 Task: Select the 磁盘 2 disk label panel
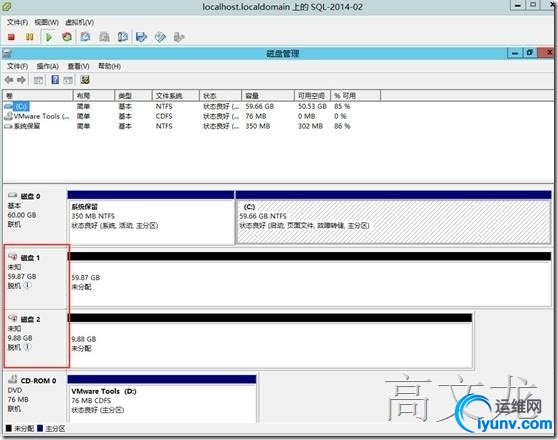tap(35, 338)
